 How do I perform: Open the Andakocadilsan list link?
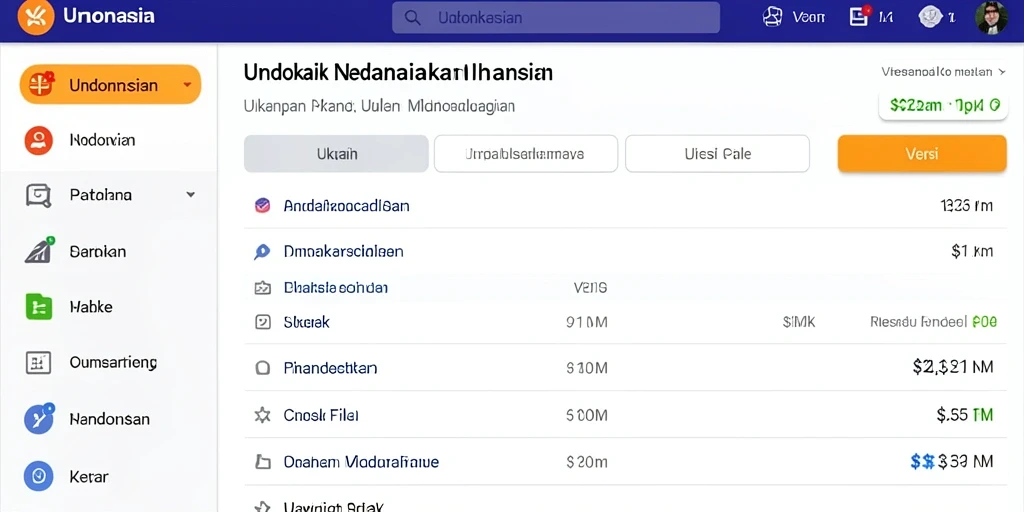tap(346, 206)
